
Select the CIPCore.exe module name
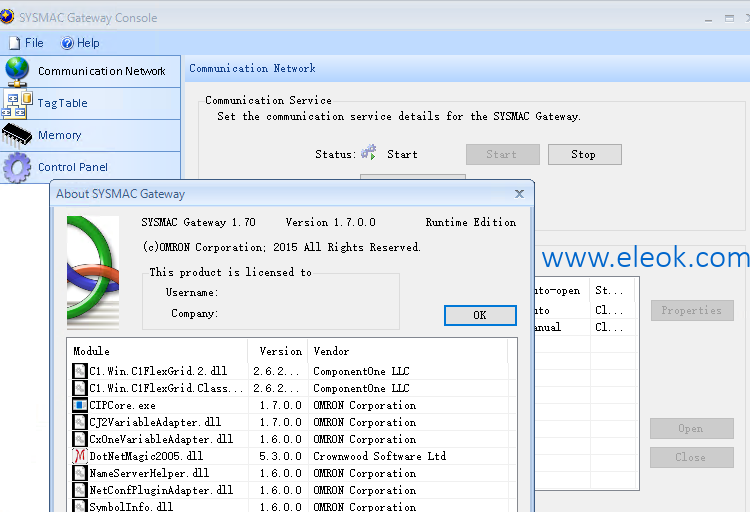122,405
